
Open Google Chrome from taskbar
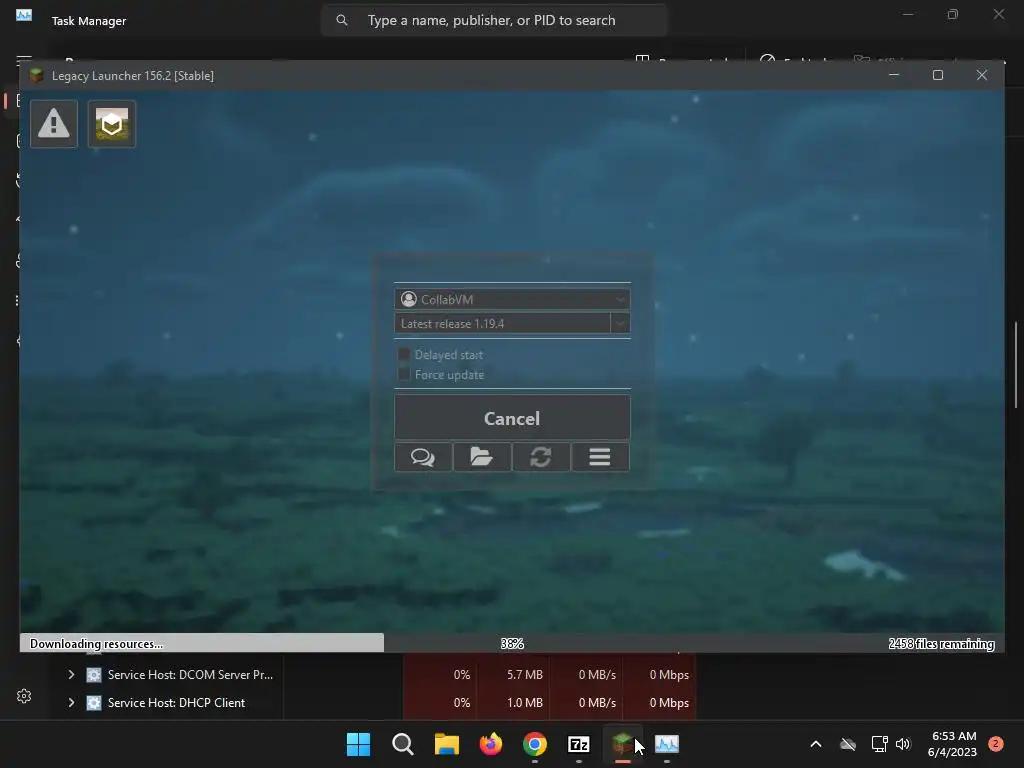(x=535, y=744)
